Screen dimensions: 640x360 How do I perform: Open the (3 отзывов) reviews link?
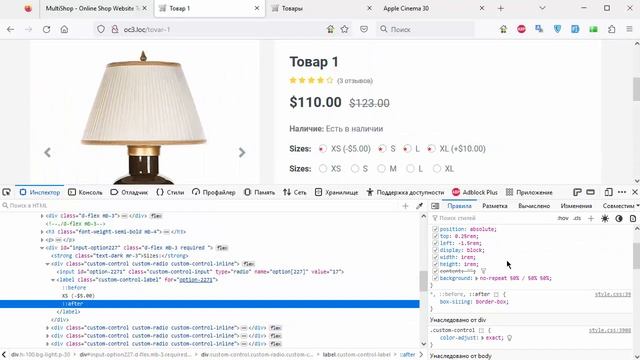(355, 81)
